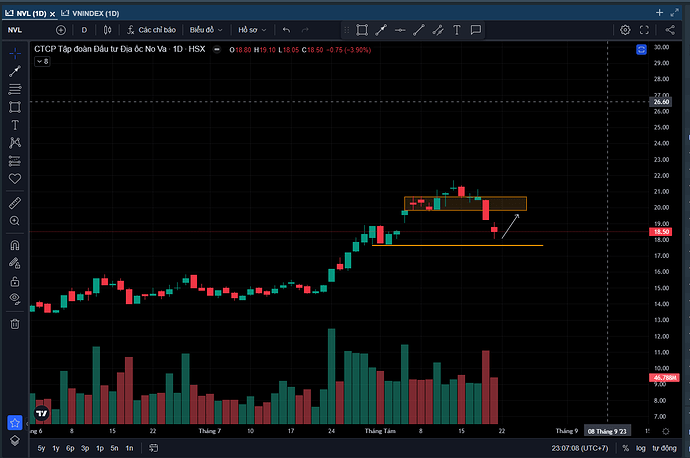Click the blue sync button near price scale
This screenshot has height=458, width=690.
(x=641, y=50)
